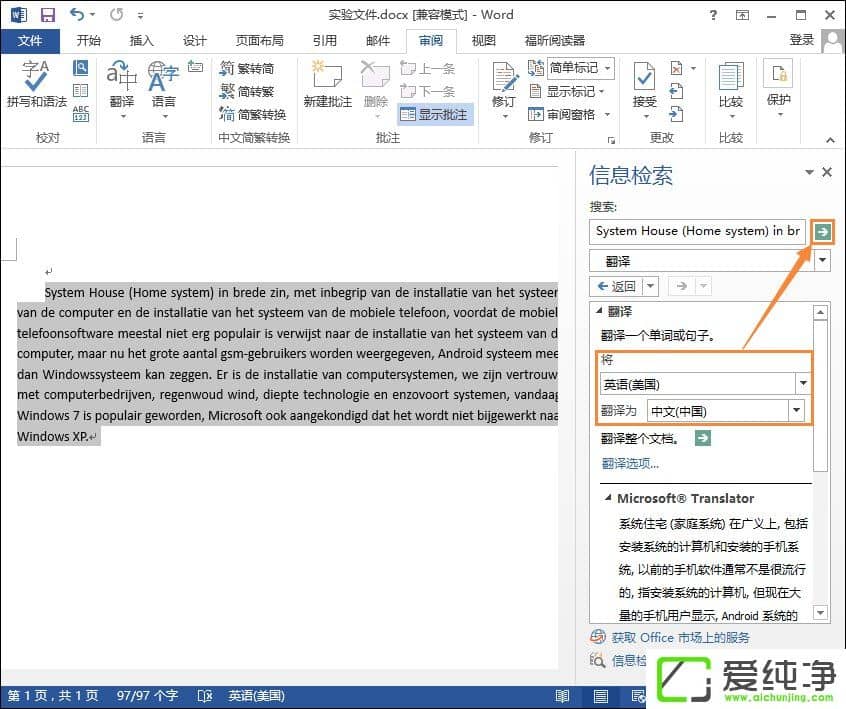Screen dimensions: 846x709
Task: Switch to the Insert (插入) ribbon tab
Action: pyautogui.click(x=142, y=41)
